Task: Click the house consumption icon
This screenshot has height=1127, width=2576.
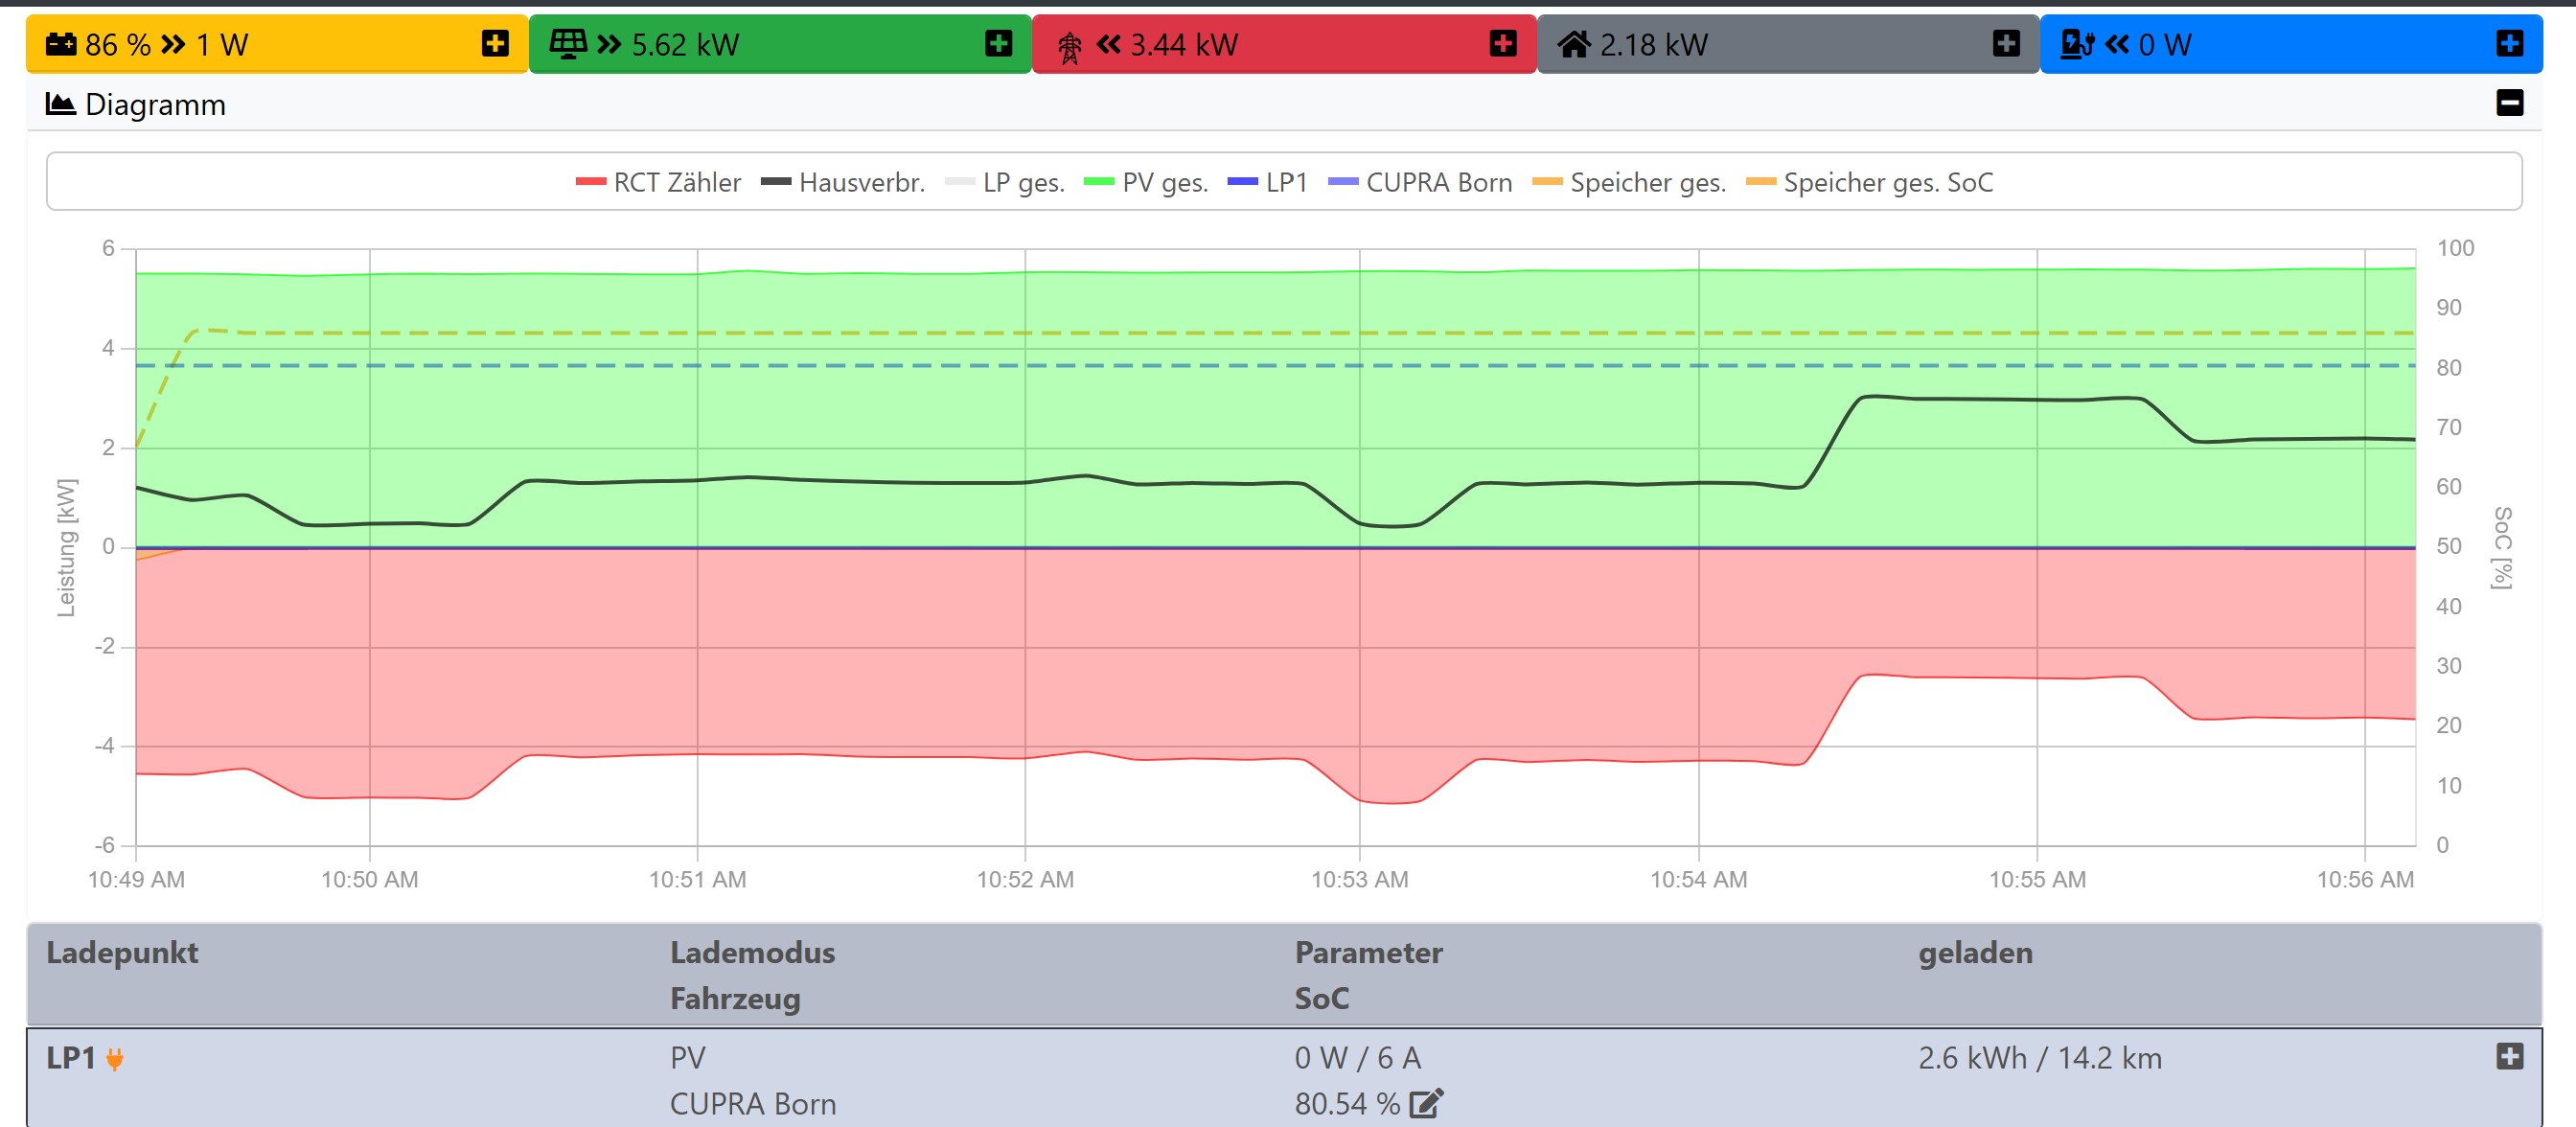Action: [1573, 44]
